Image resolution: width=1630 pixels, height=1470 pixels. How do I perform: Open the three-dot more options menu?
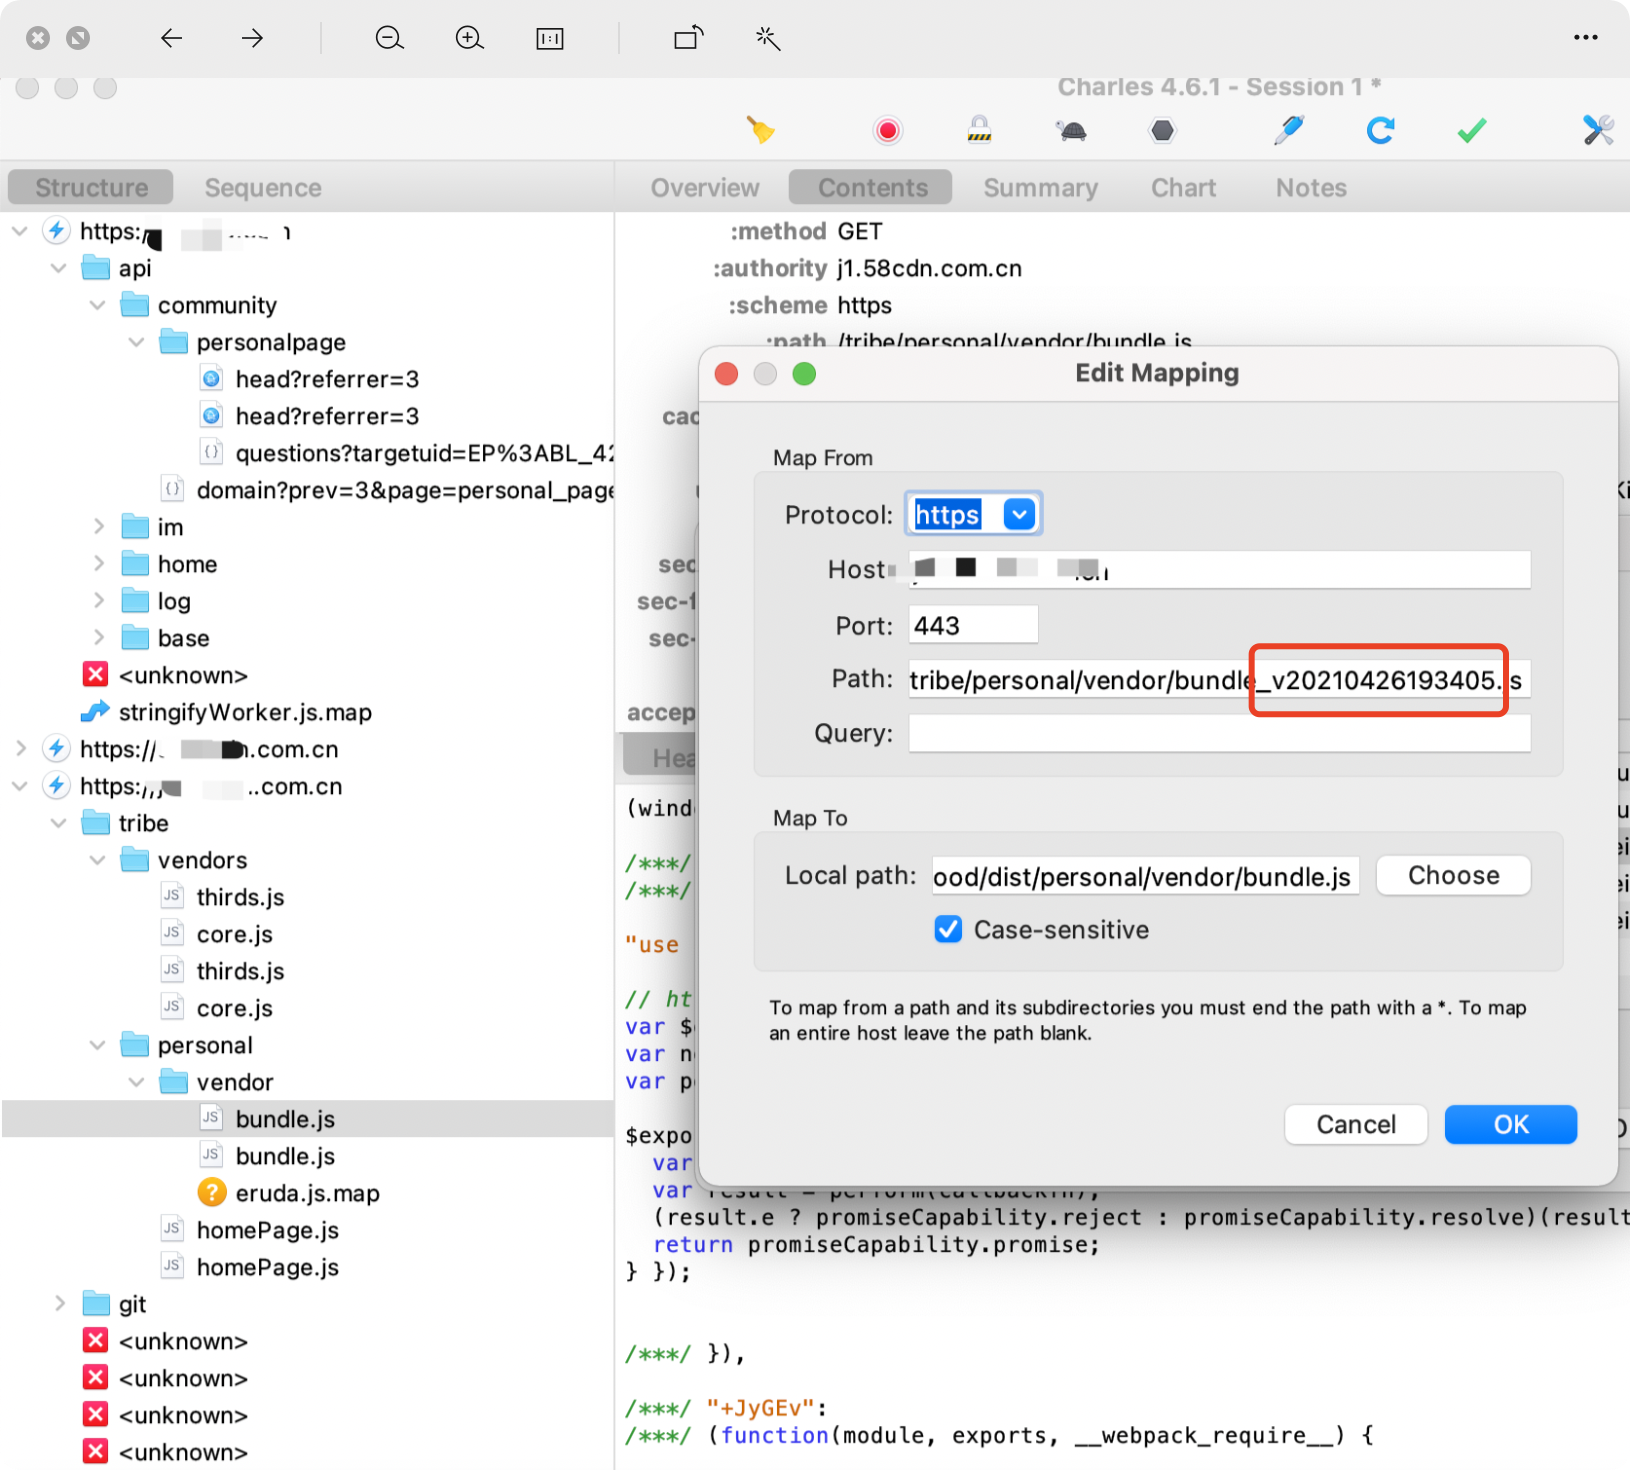[1586, 38]
